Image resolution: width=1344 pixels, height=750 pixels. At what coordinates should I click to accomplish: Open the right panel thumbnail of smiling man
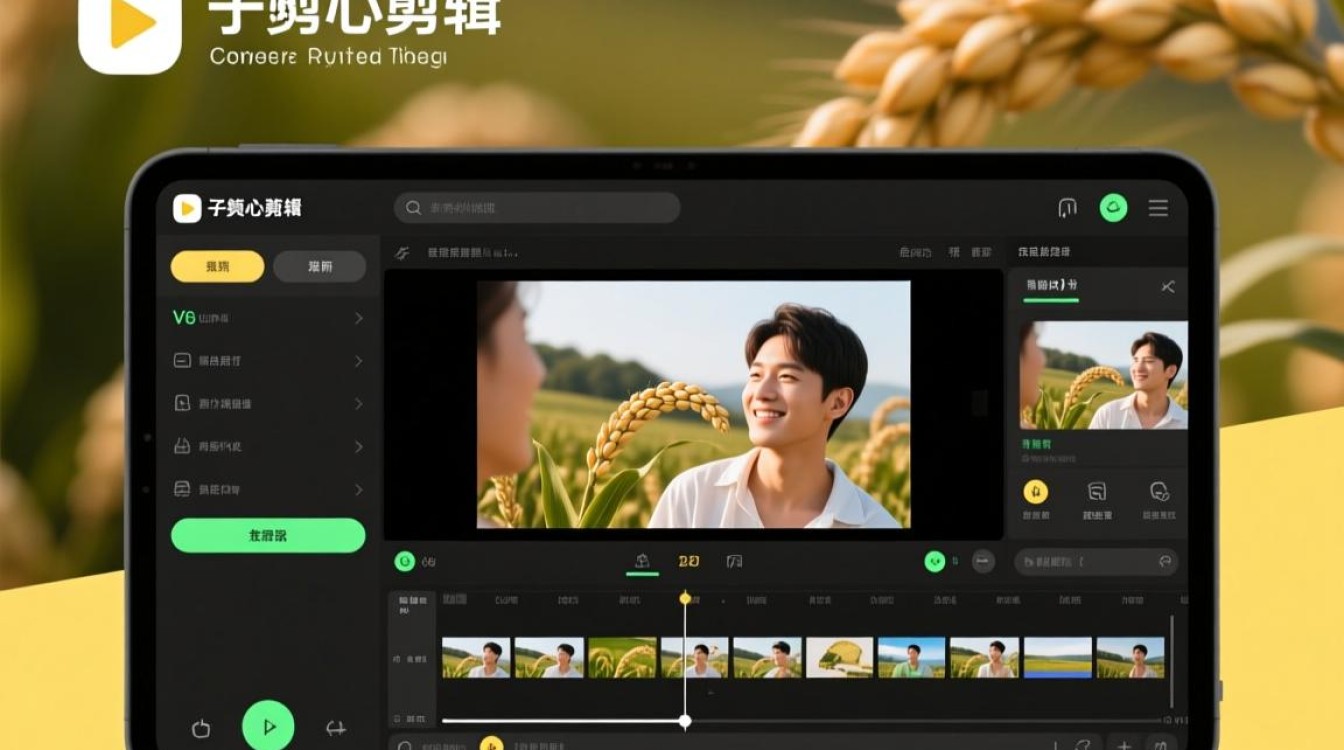coord(1104,376)
